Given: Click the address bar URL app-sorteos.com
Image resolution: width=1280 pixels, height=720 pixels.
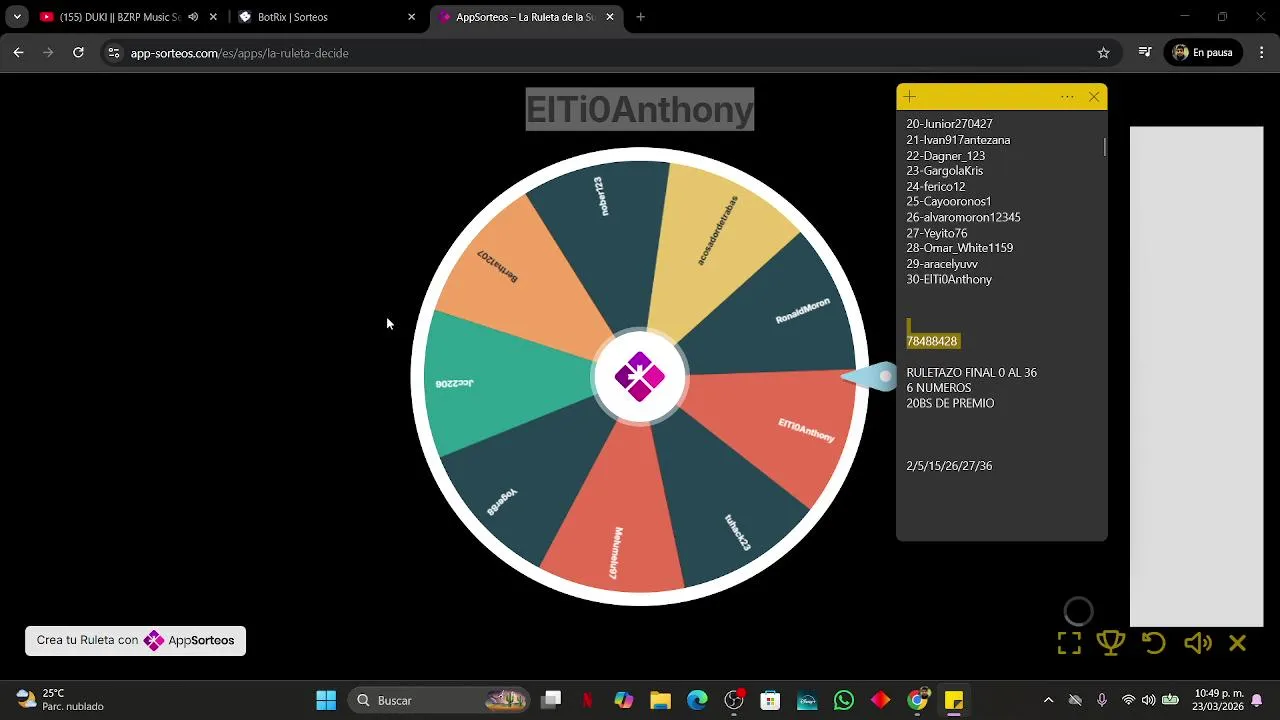Looking at the screenshot, I should (239, 53).
